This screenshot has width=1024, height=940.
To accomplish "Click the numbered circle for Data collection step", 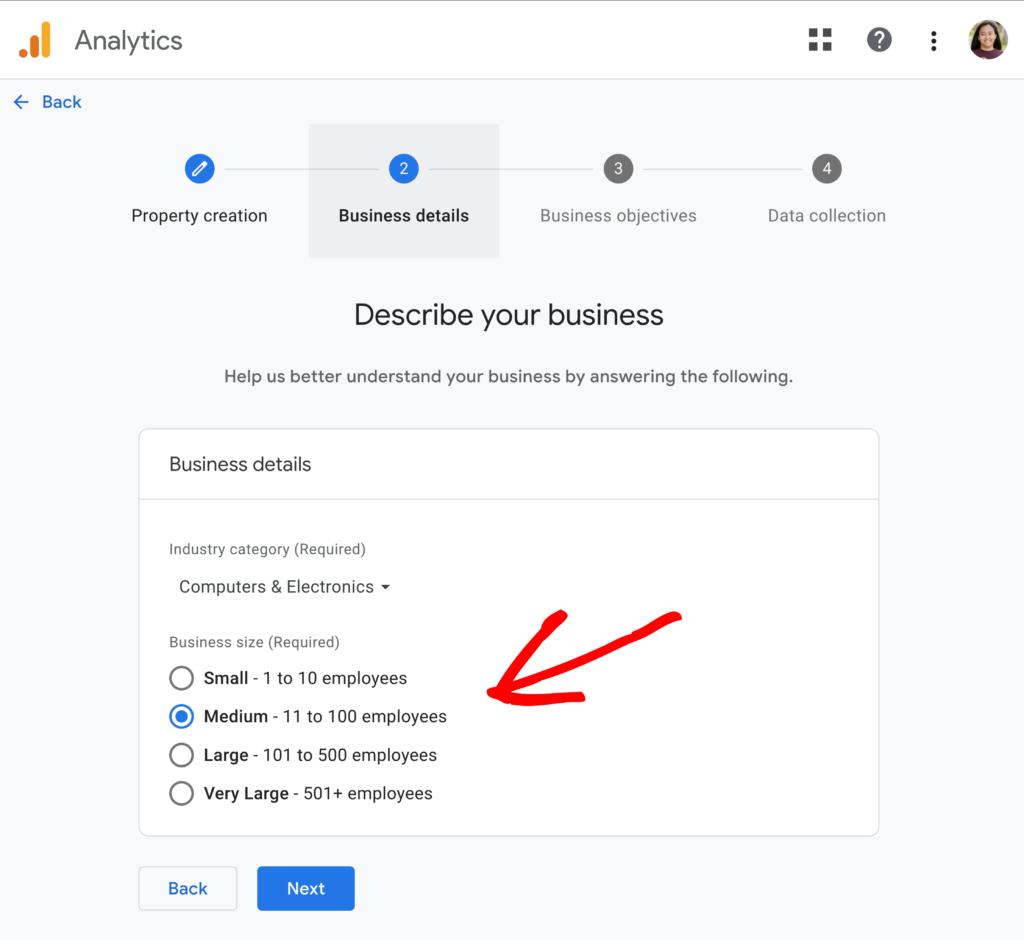I will click(827, 168).
